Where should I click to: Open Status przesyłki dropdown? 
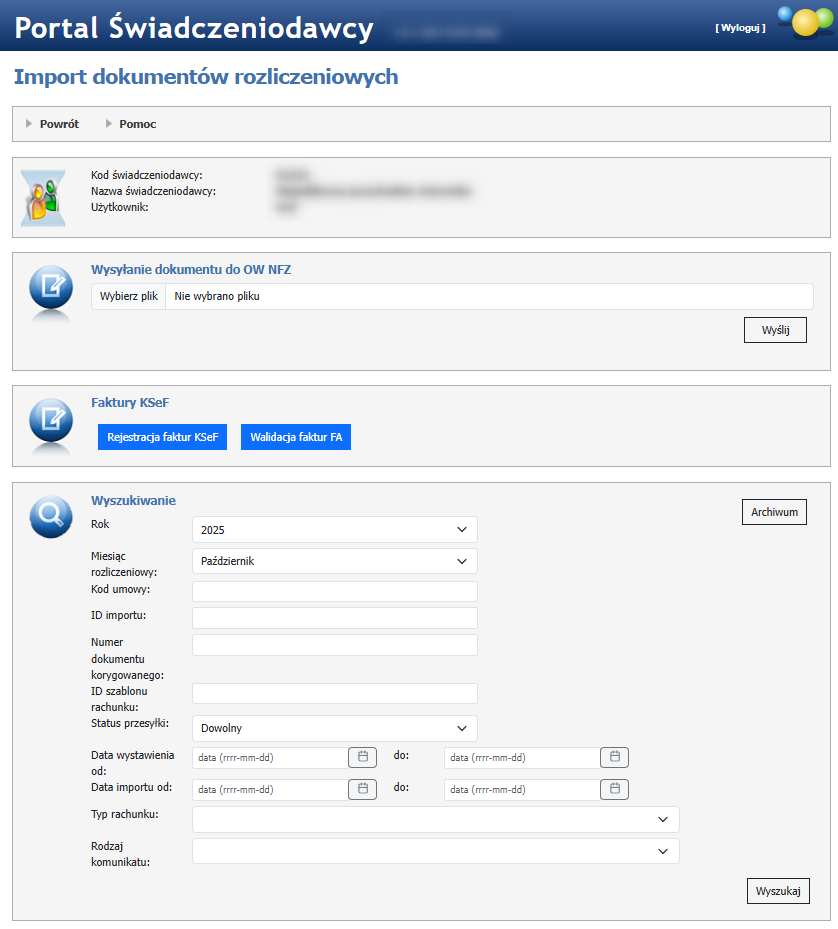tap(334, 728)
